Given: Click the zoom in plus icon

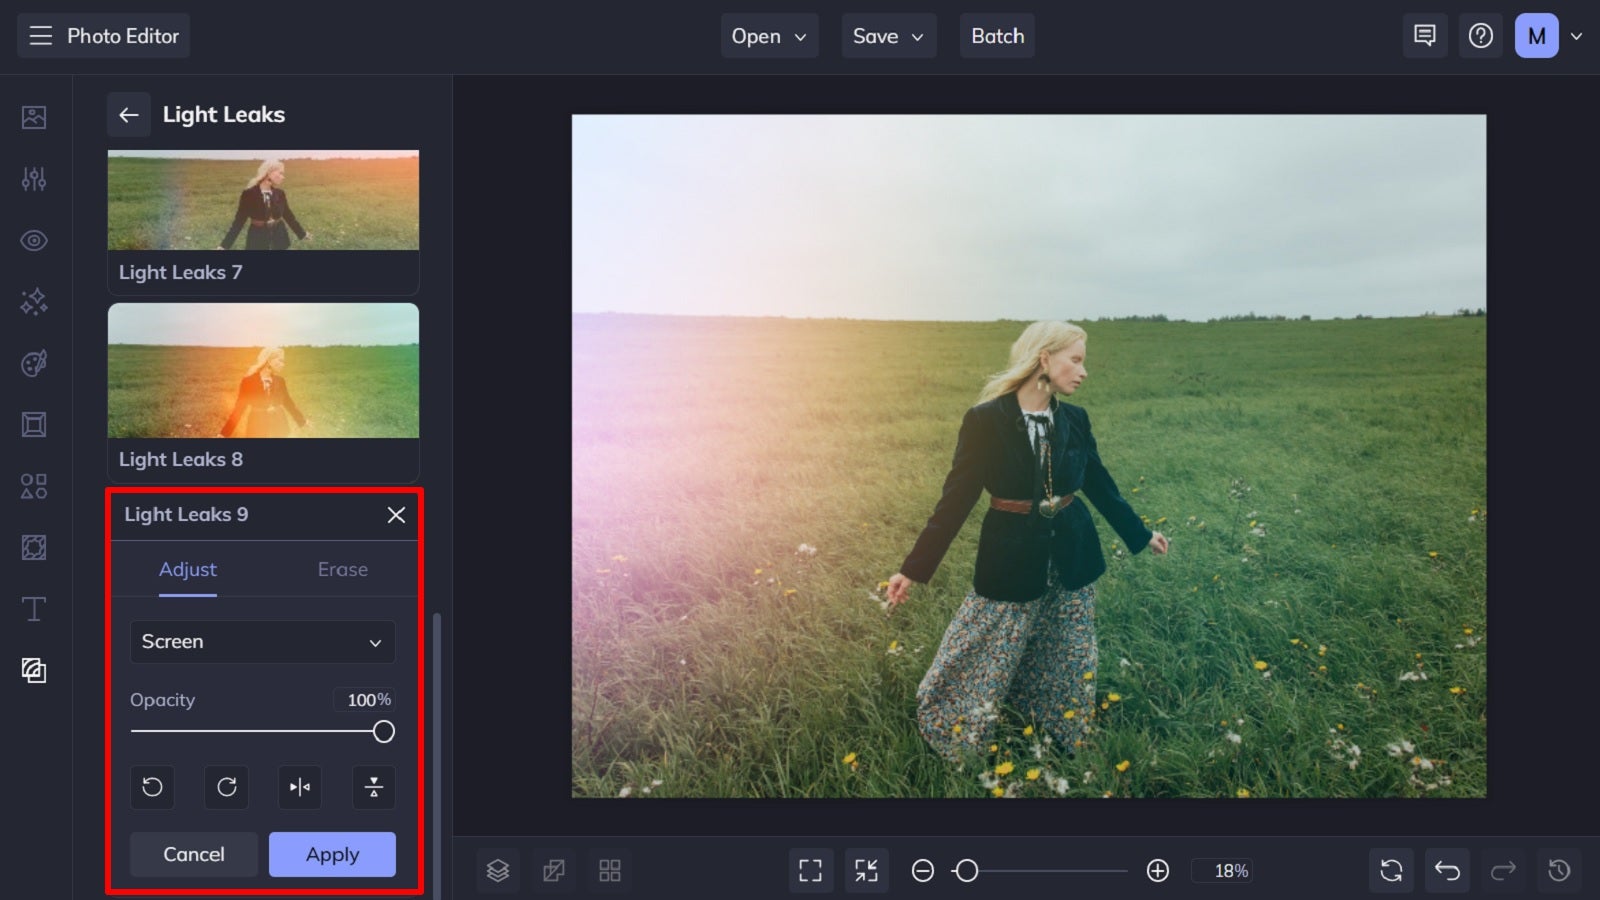Looking at the screenshot, I should 1158,871.
